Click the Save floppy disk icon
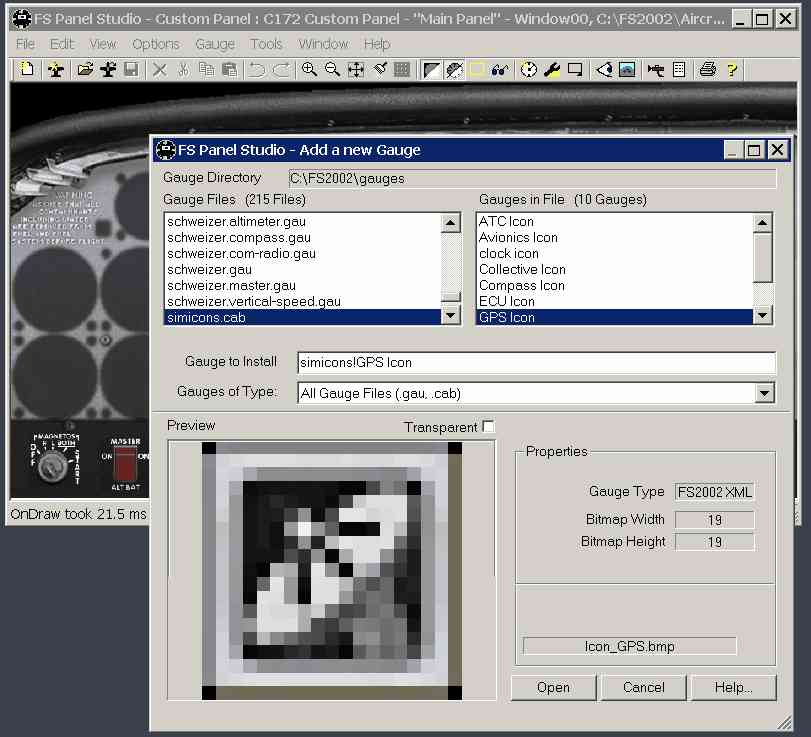Image resolution: width=811 pixels, height=737 pixels. tap(131, 69)
